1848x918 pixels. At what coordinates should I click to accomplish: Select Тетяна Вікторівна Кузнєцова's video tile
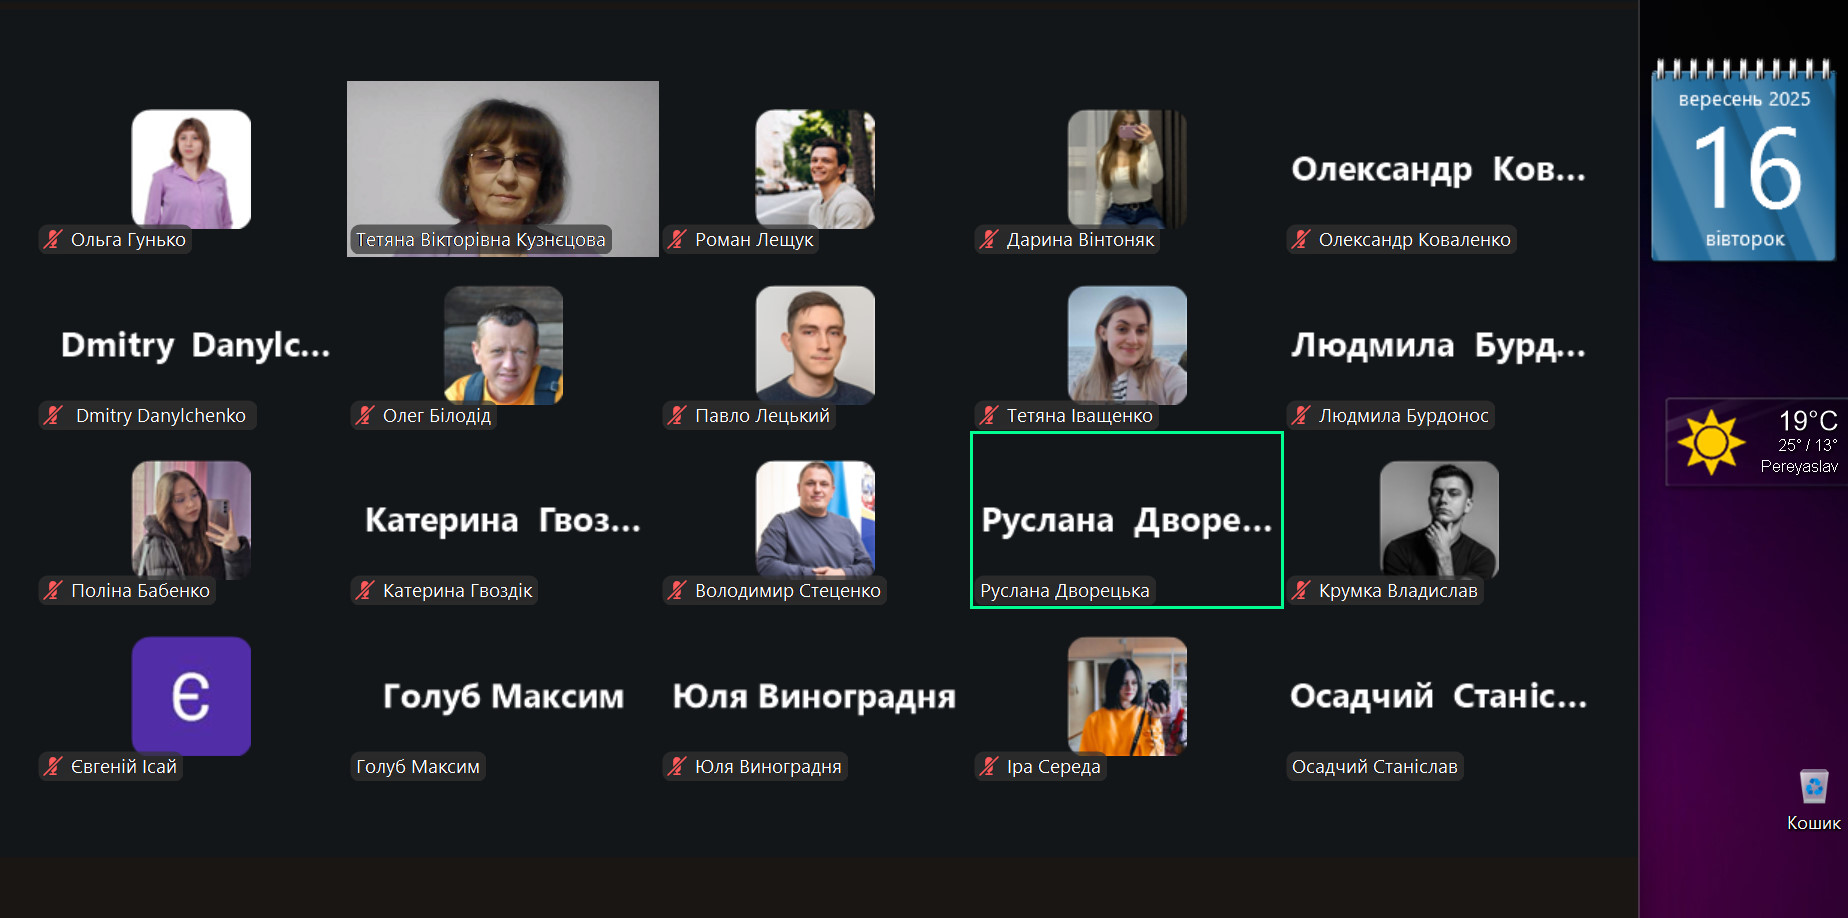click(503, 169)
